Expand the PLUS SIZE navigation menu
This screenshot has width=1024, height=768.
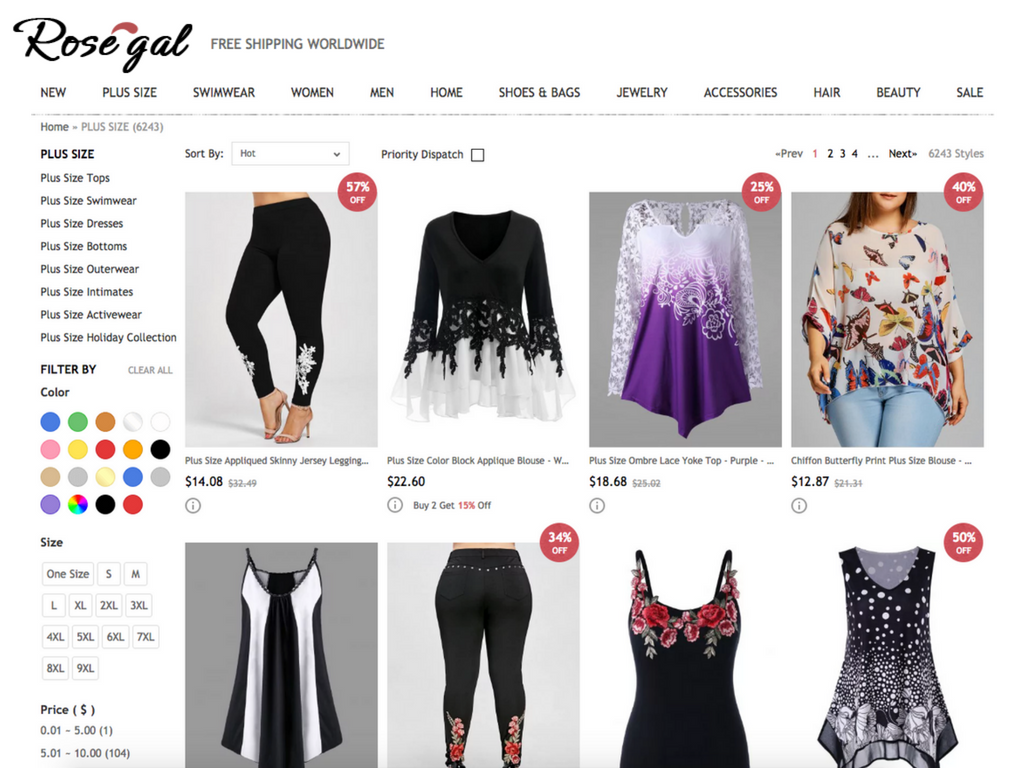(x=129, y=93)
